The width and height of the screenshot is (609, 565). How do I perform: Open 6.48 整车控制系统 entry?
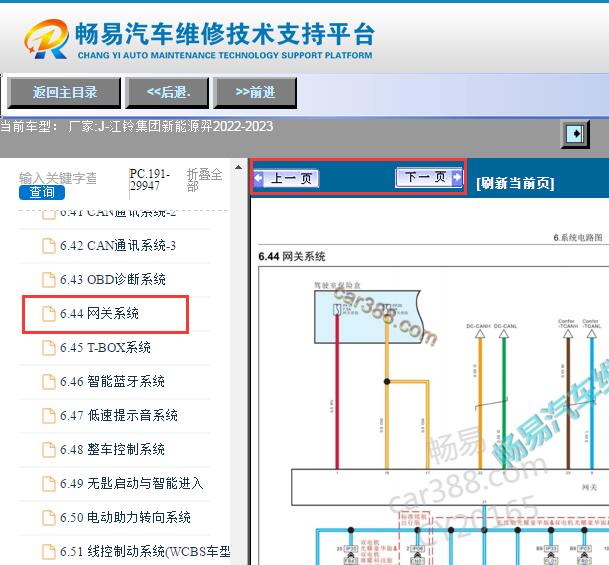[x=112, y=449]
